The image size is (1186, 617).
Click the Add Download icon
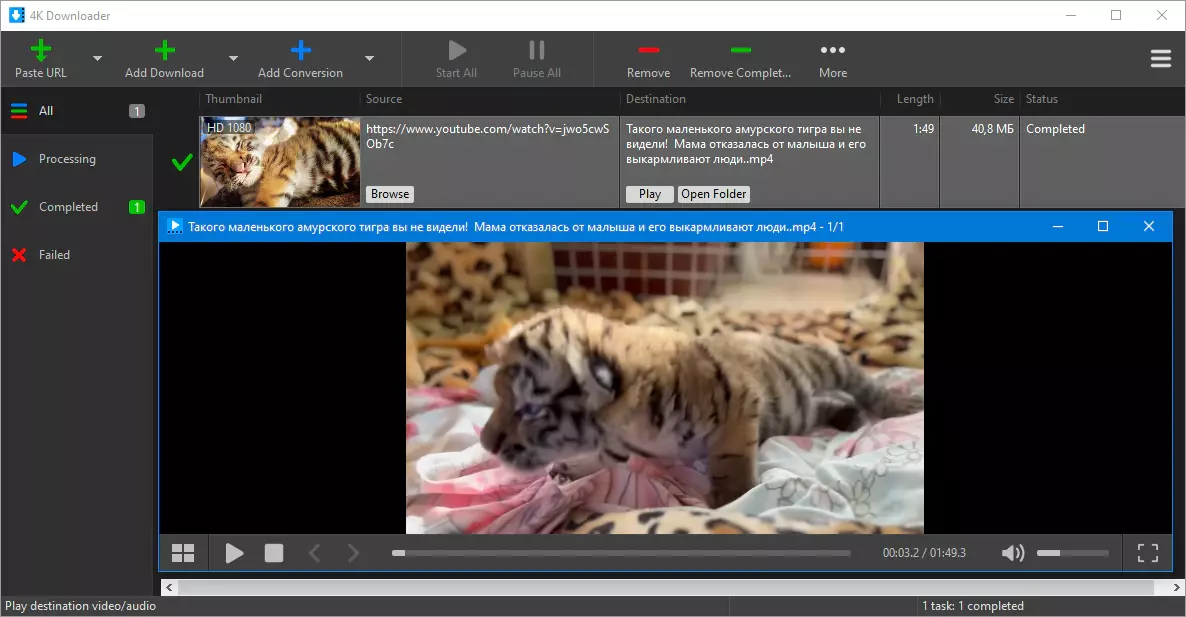[164, 50]
